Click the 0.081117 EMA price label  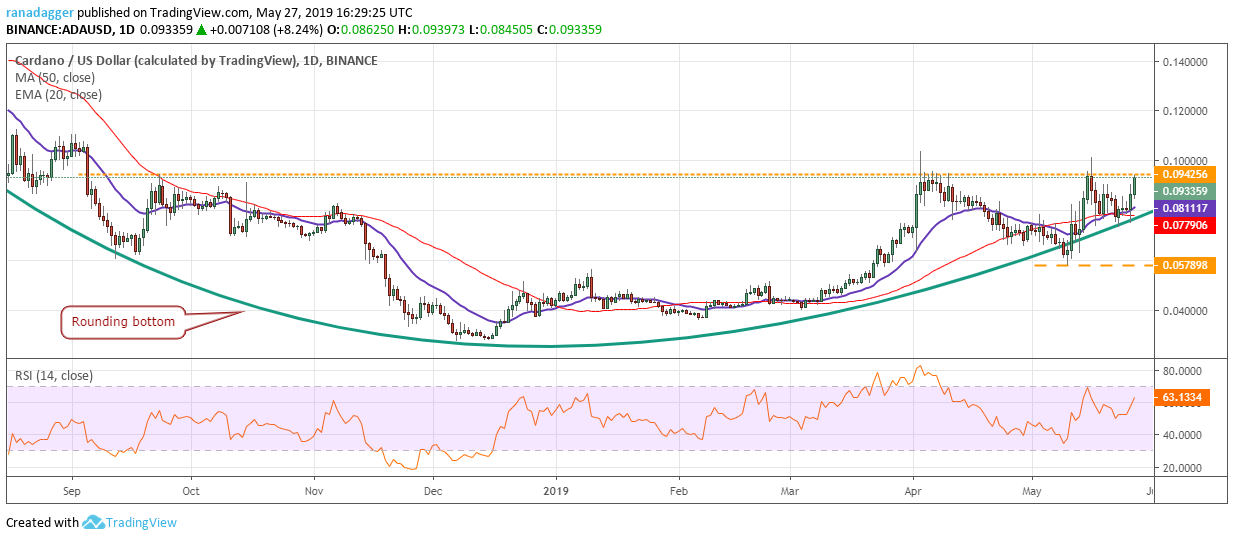(1185, 208)
